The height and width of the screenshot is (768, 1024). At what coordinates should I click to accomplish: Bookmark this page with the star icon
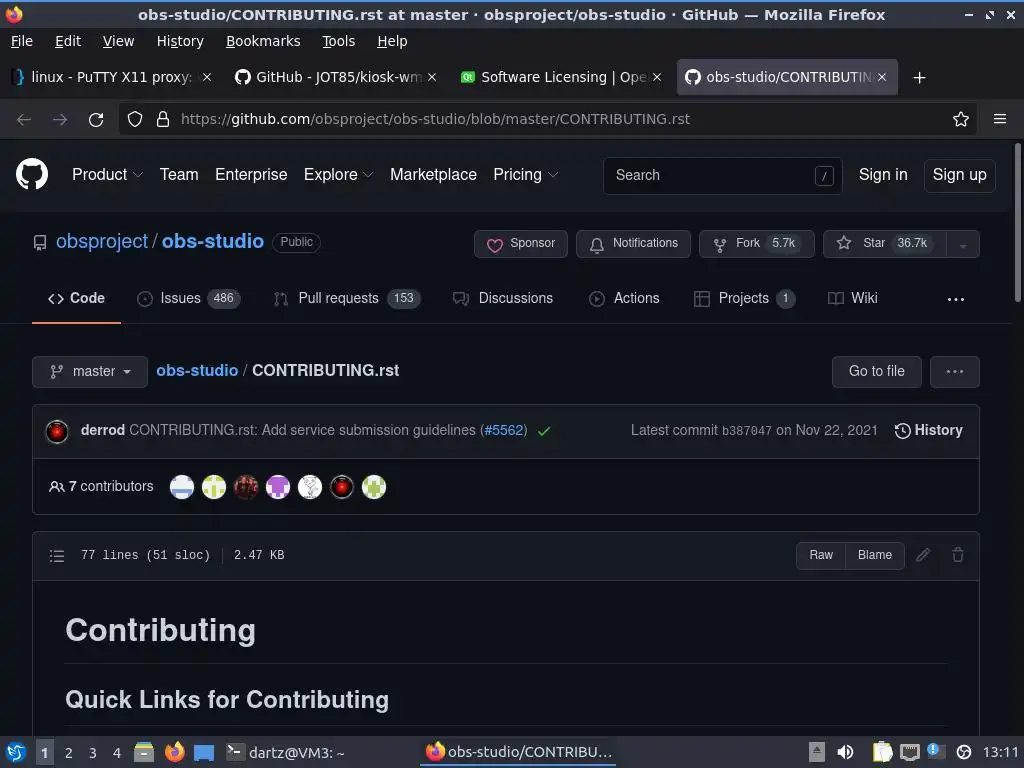pos(961,119)
